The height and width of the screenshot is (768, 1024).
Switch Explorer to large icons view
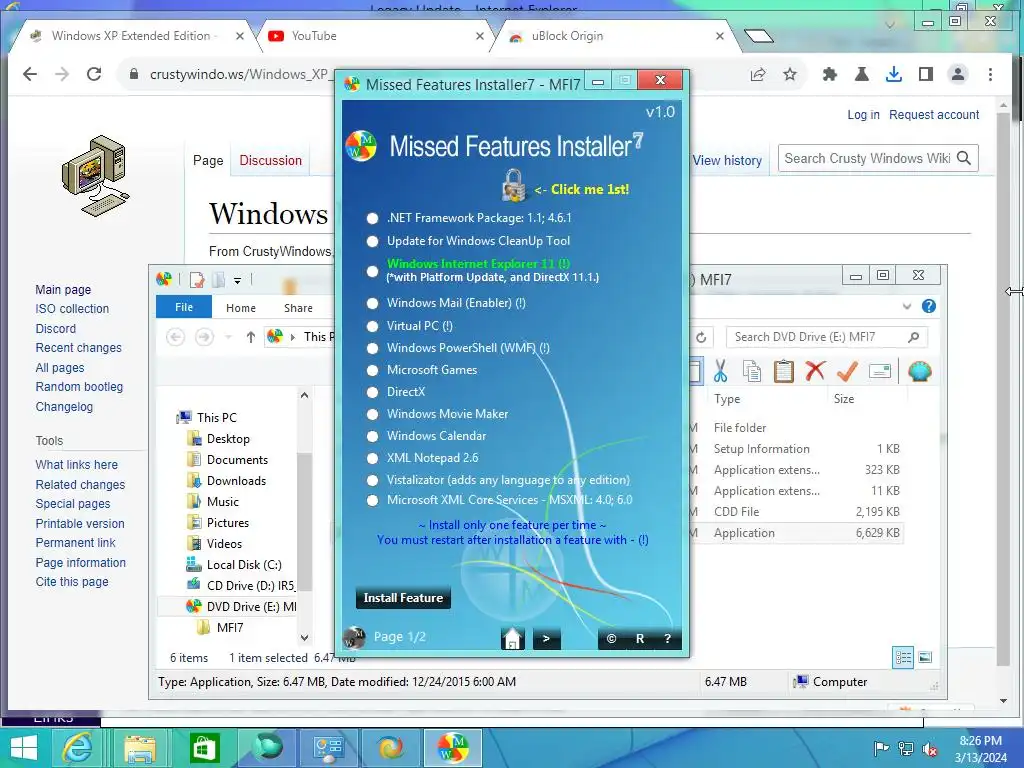coord(925,657)
